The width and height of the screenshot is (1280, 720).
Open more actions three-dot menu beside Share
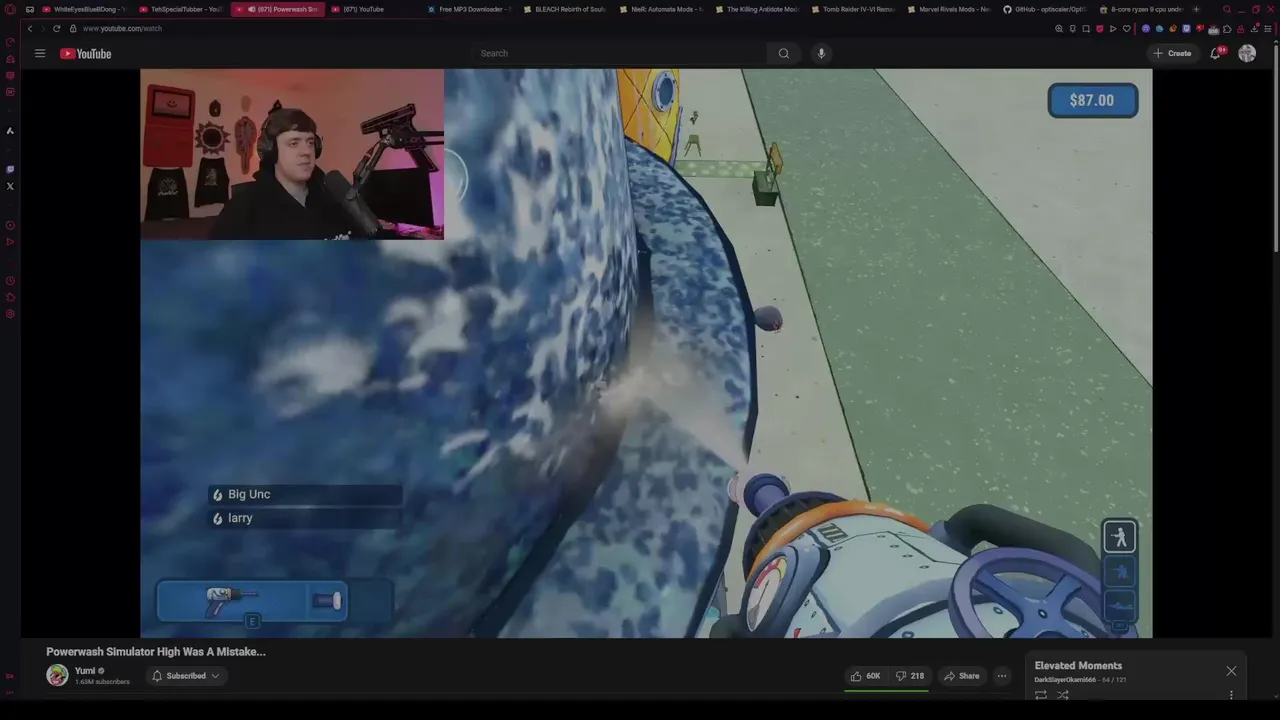[x=1001, y=676]
